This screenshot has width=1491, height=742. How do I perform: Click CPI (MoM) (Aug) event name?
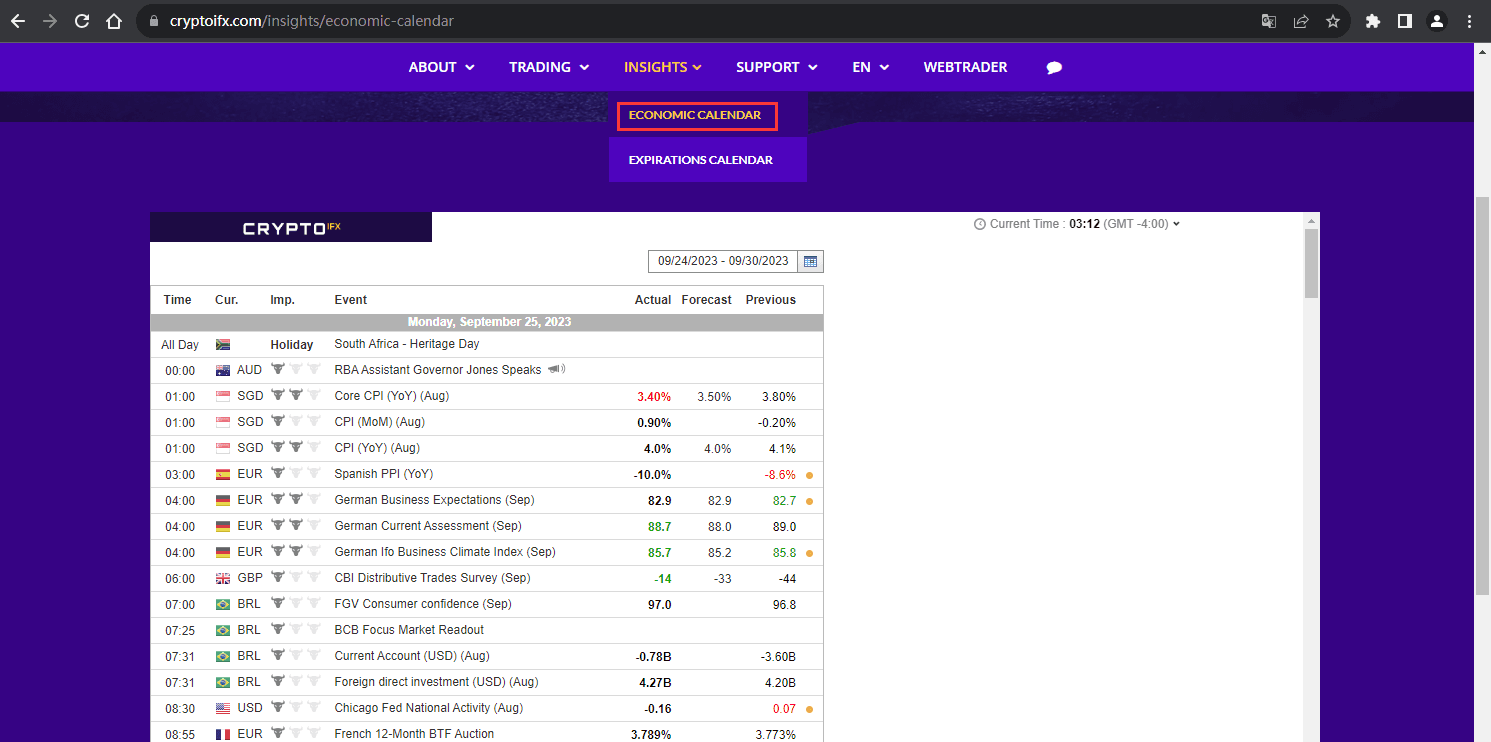click(x=380, y=422)
